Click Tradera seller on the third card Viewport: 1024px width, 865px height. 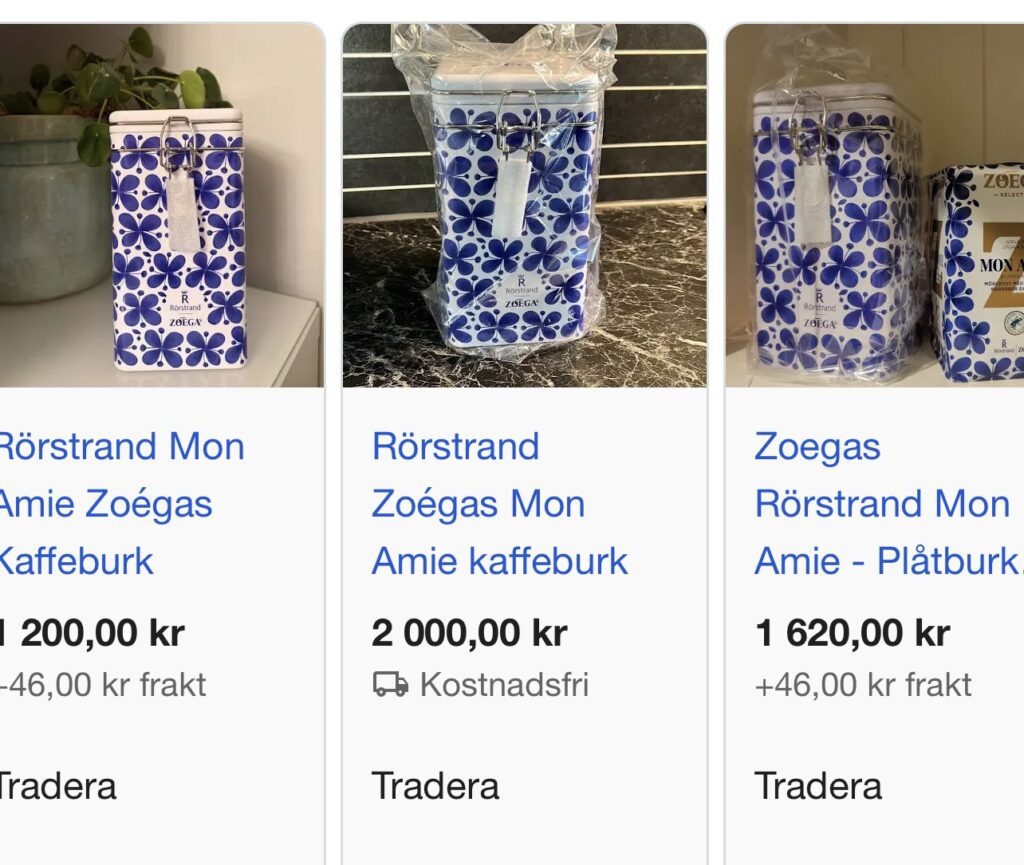click(x=818, y=785)
